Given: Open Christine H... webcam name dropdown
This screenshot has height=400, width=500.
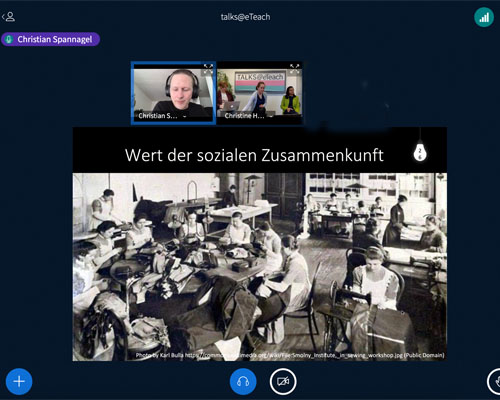Looking at the screenshot, I should [x=248, y=116].
